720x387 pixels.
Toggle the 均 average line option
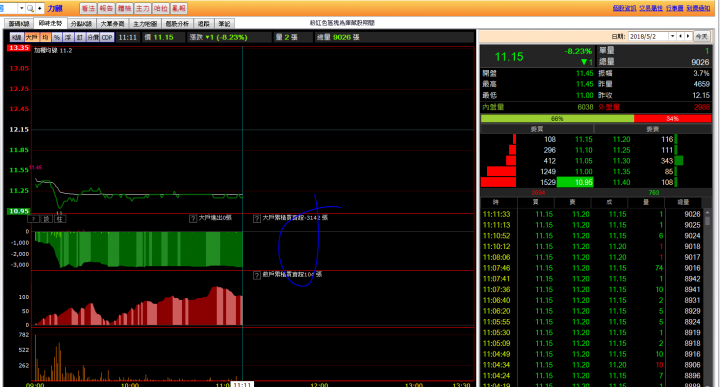(x=45, y=38)
